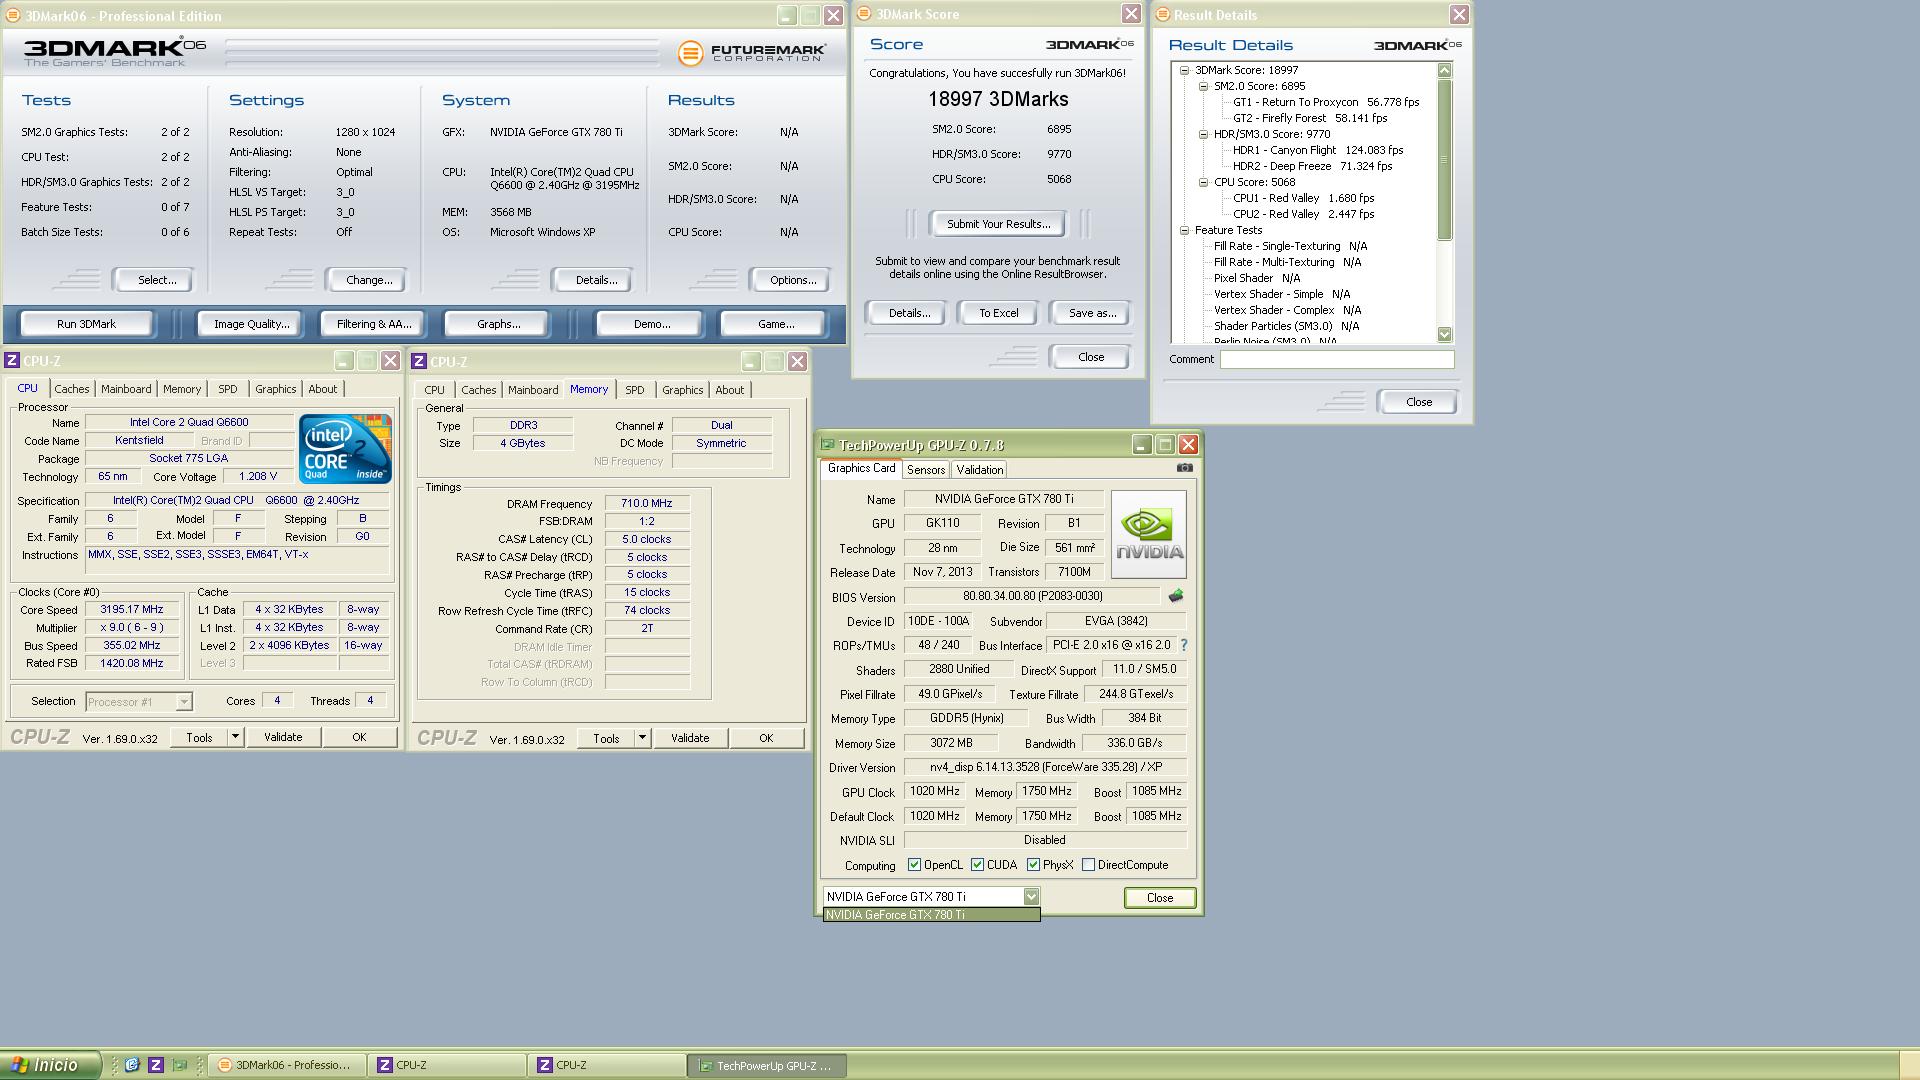
Task: Click the Options button under Results
Action: tap(793, 280)
